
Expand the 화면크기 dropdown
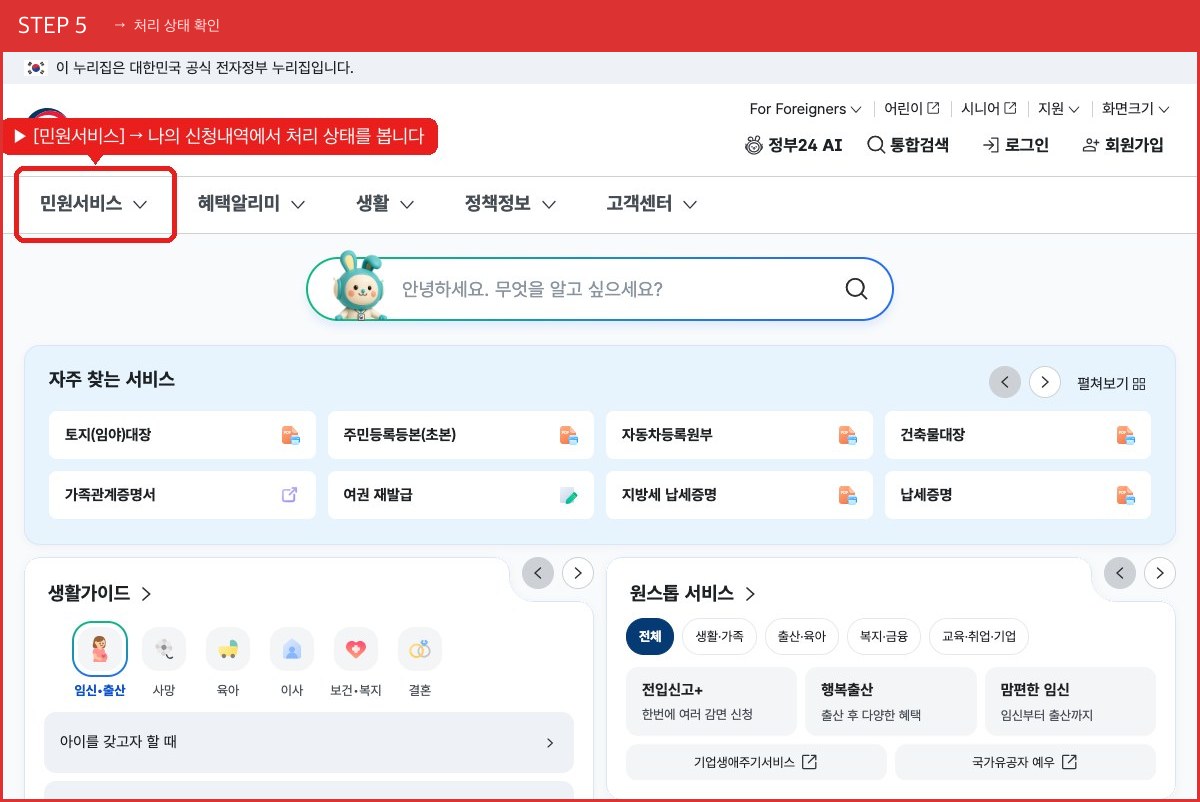(1136, 108)
